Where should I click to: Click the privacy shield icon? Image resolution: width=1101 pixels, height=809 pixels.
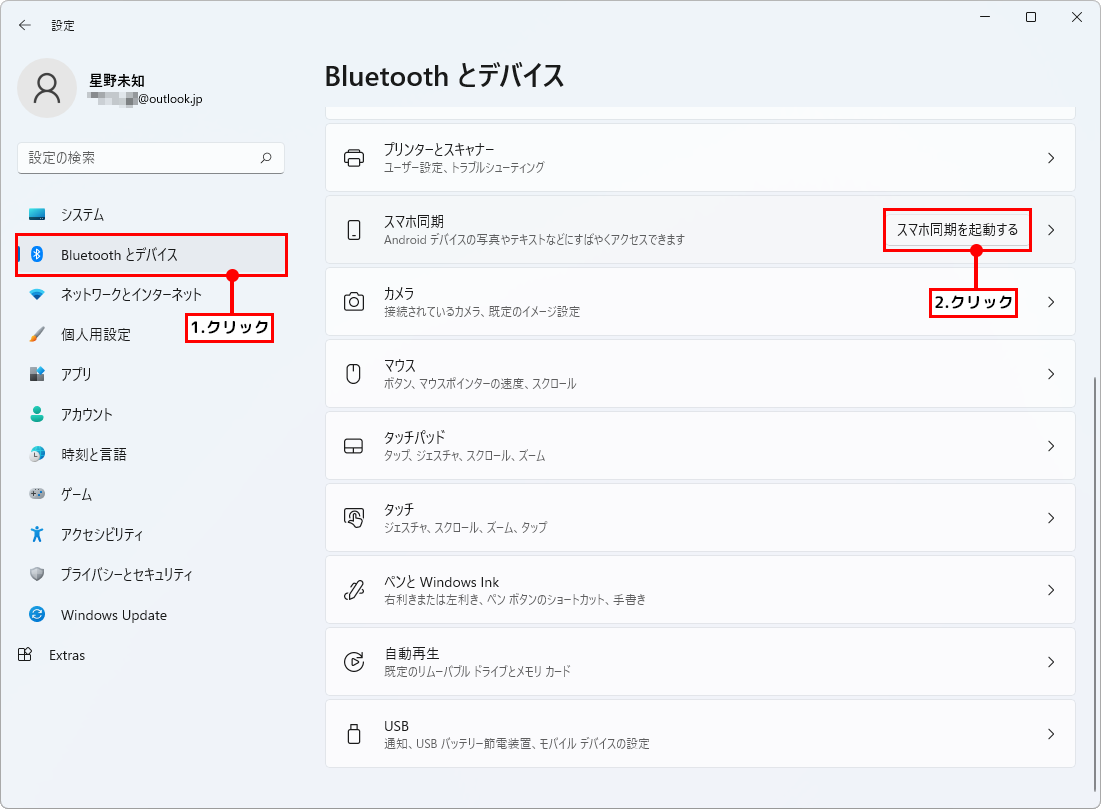(37, 574)
